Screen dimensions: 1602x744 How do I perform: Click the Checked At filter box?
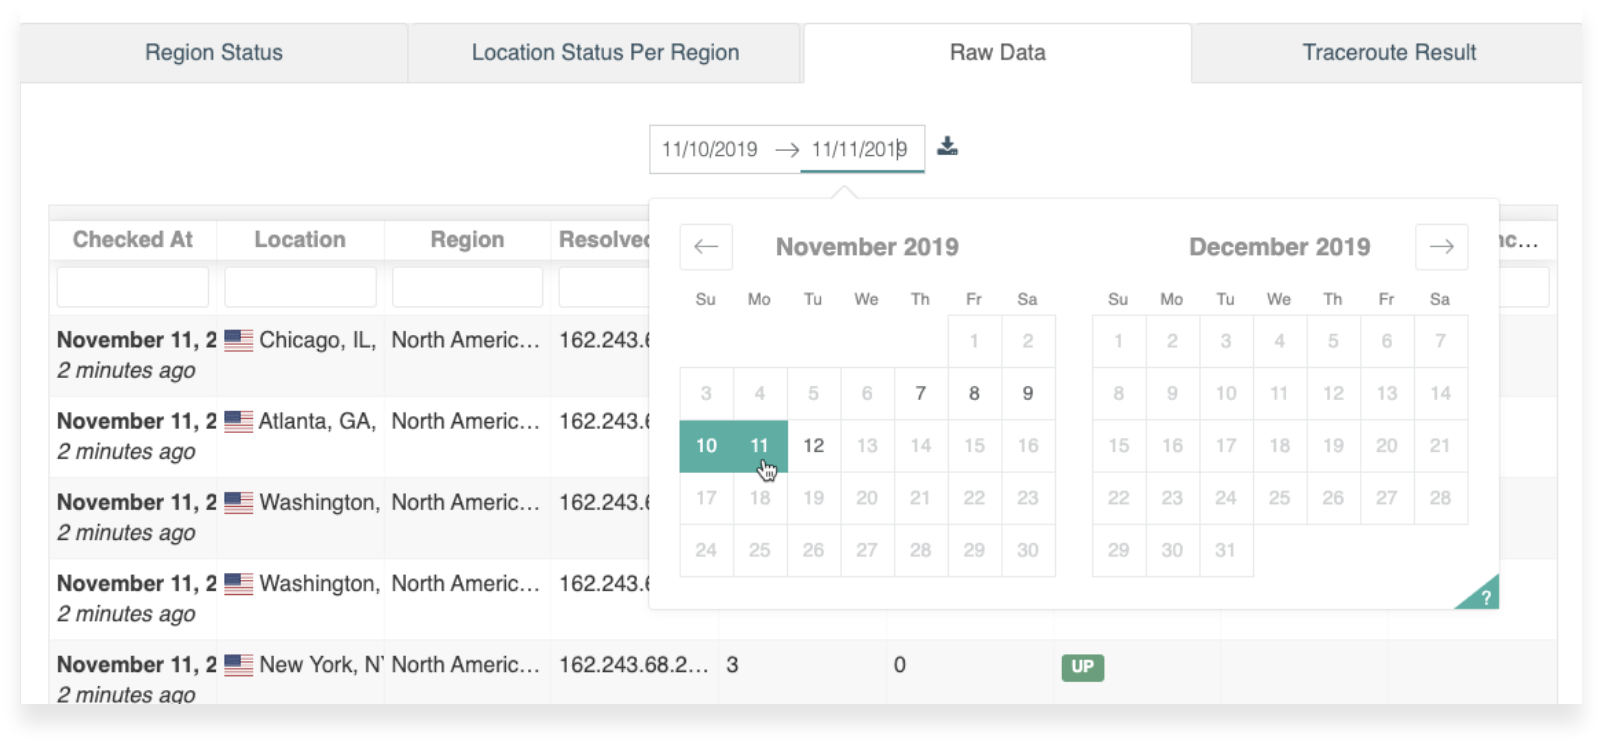133,288
